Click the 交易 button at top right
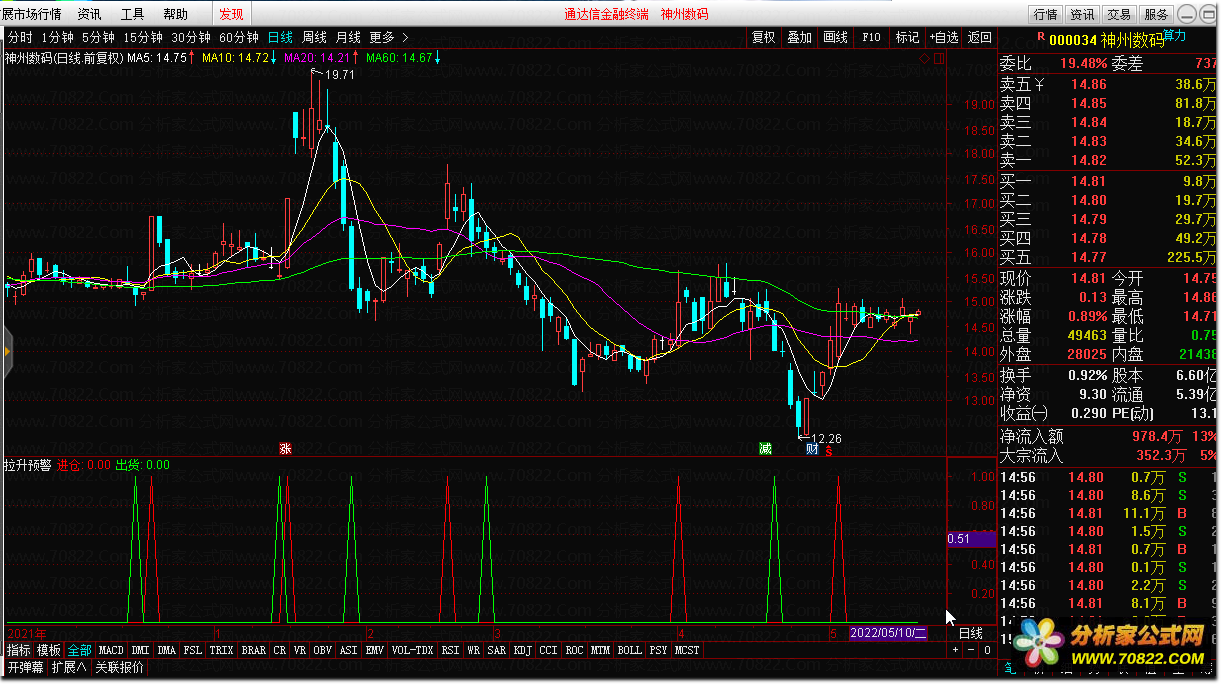Image resolution: width=1222 pixels, height=684 pixels. pos(1120,14)
